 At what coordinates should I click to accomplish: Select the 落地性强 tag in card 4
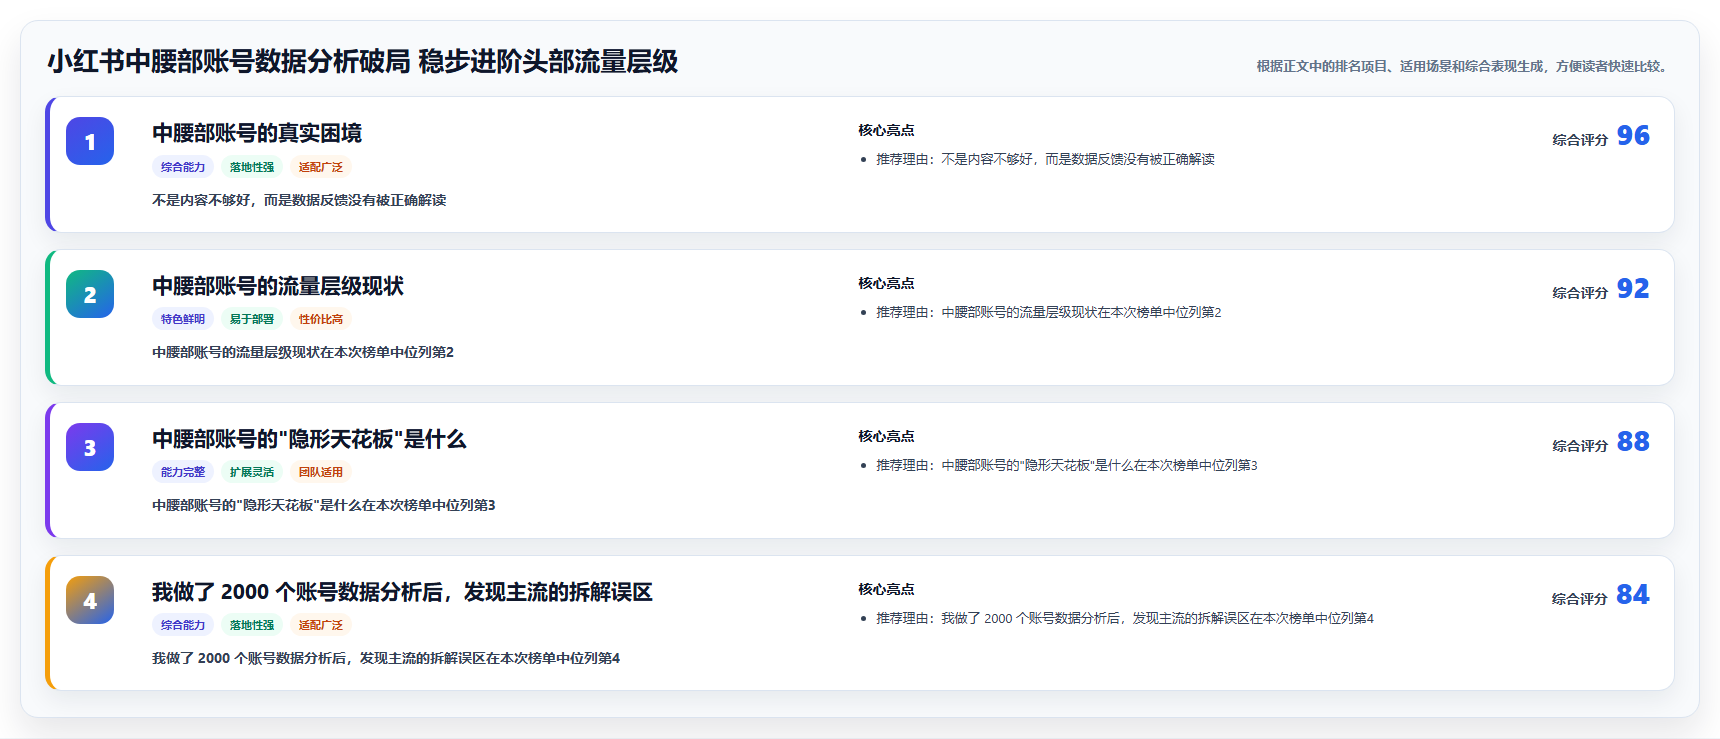pyautogui.click(x=252, y=625)
